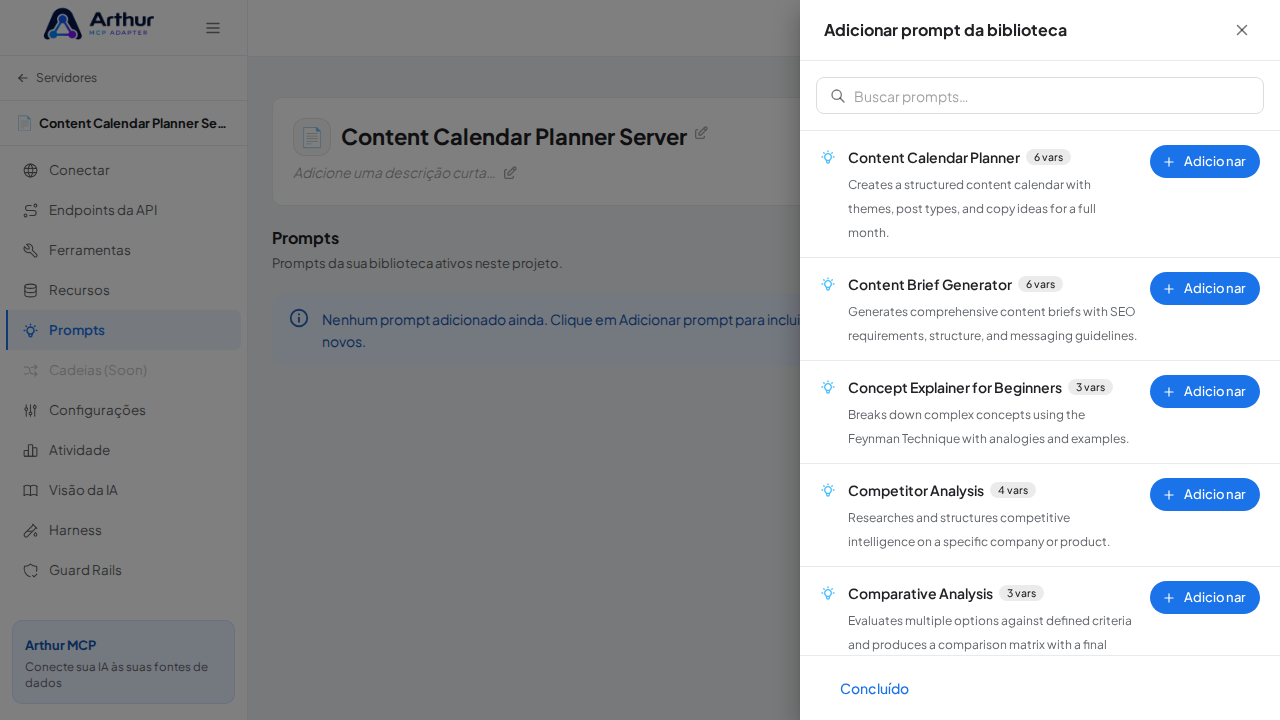The height and width of the screenshot is (720, 1280).
Task: Click the Prompts lightbulb sidebar icon
Action: [x=30, y=330]
